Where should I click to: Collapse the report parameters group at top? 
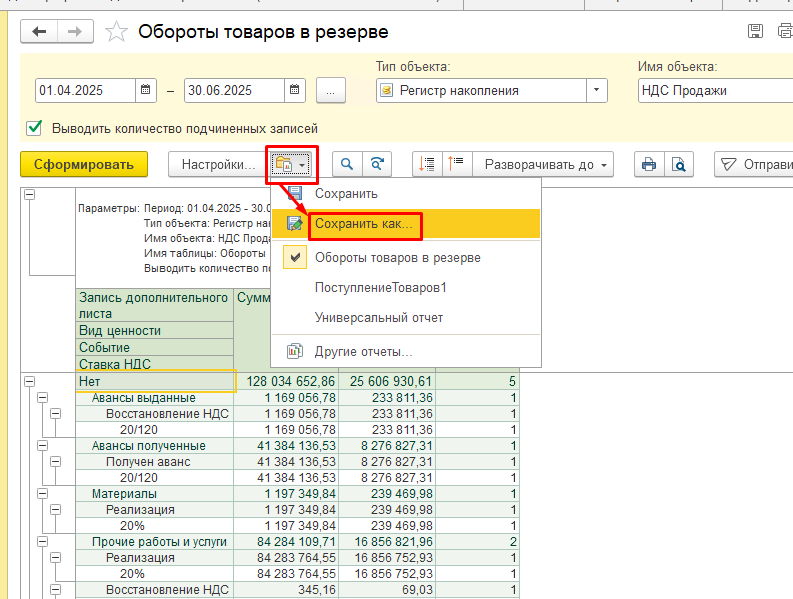(x=30, y=194)
